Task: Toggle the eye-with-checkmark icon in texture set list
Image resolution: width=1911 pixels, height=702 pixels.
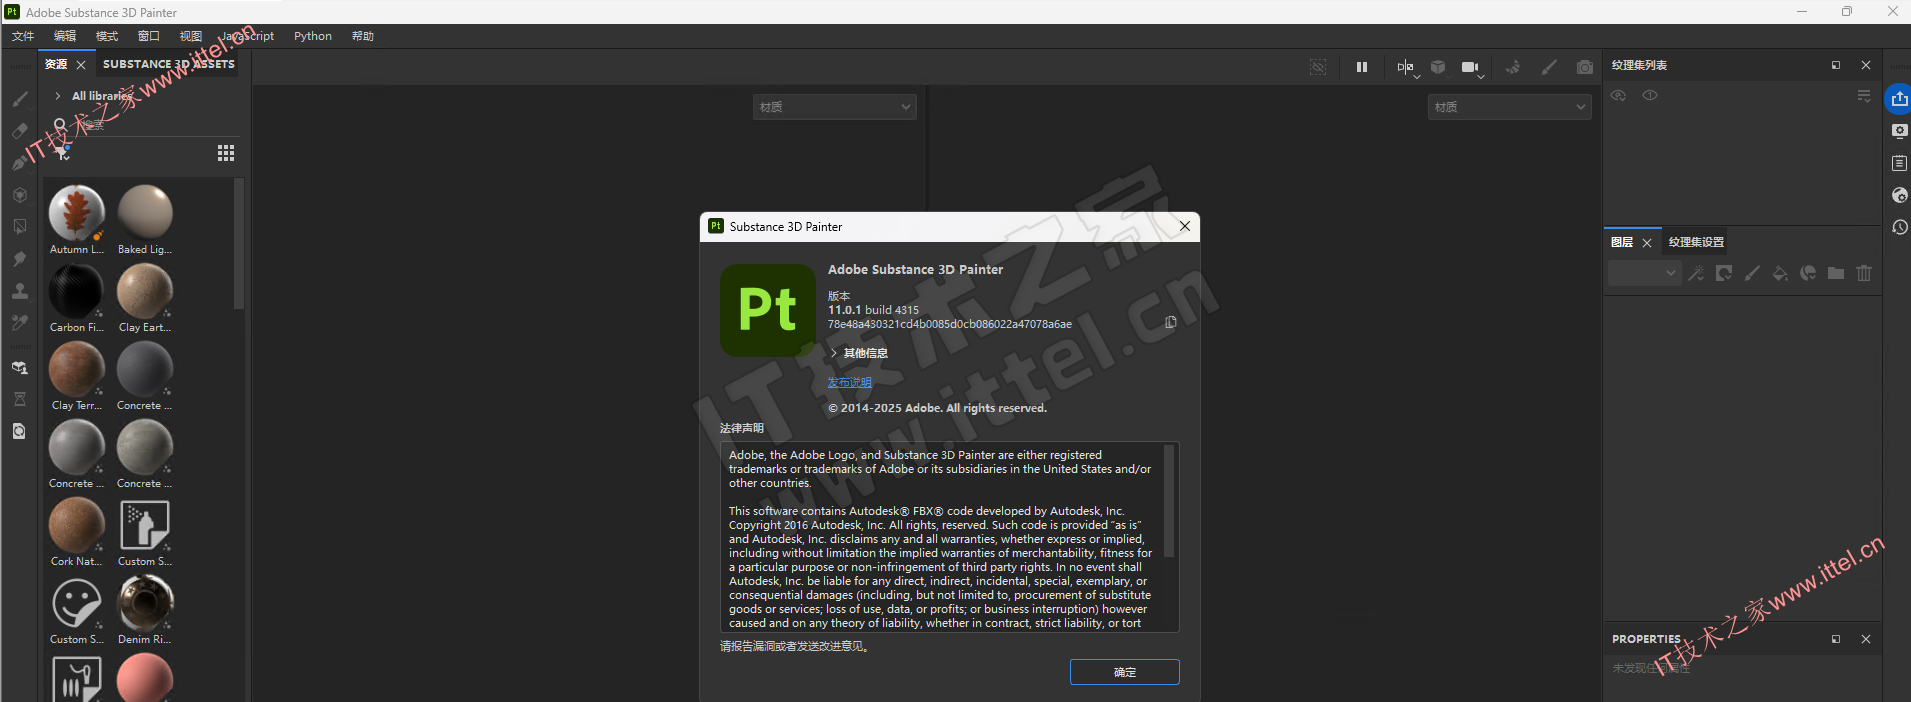Action: [x=1618, y=95]
